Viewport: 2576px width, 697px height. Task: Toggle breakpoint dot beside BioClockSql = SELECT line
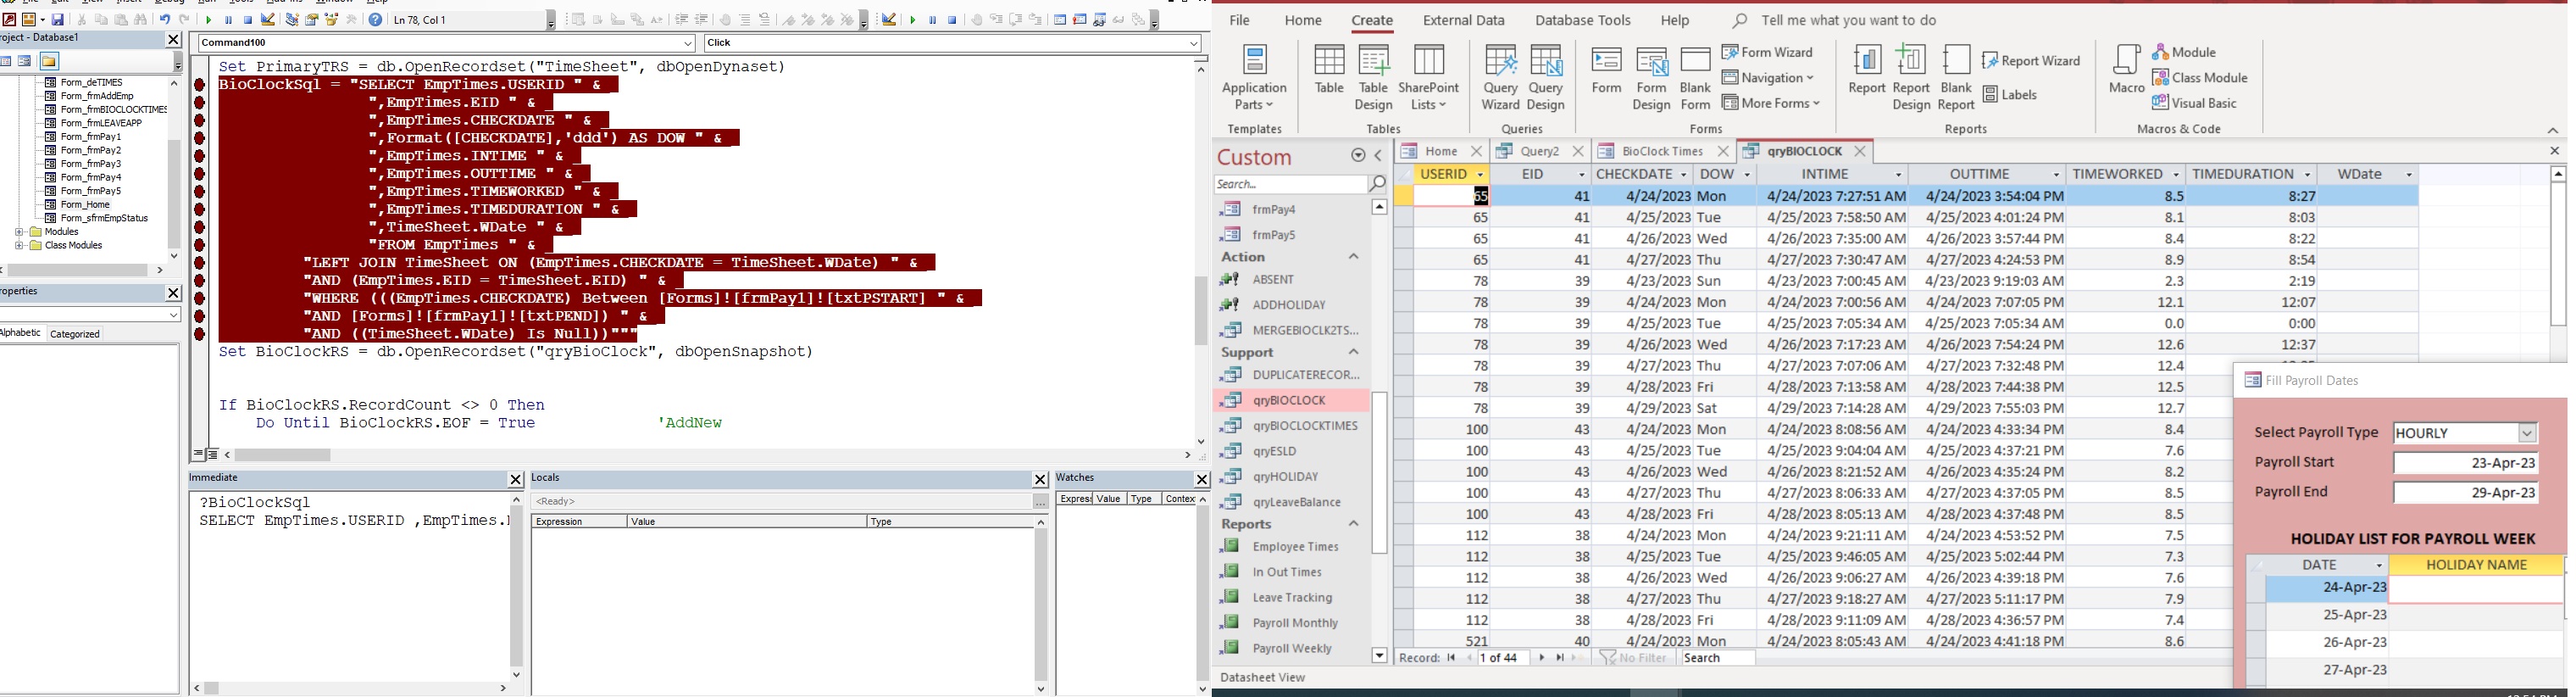point(199,85)
